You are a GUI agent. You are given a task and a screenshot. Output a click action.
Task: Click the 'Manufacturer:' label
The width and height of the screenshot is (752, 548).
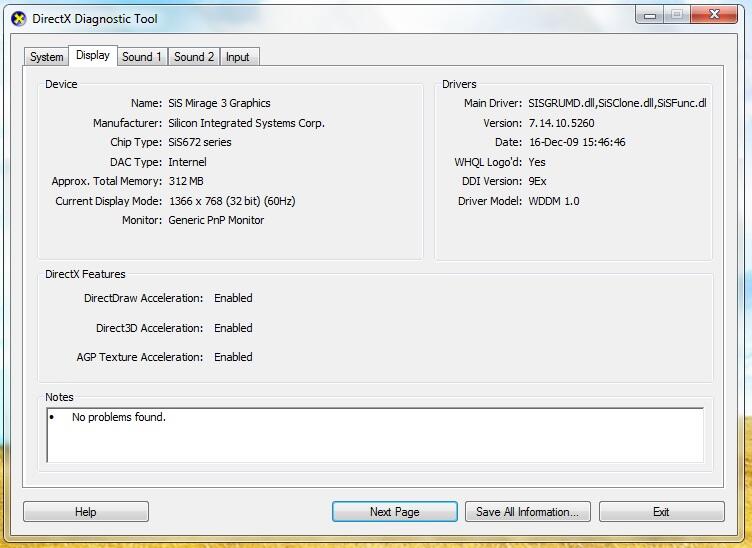[x=128, y=123]
